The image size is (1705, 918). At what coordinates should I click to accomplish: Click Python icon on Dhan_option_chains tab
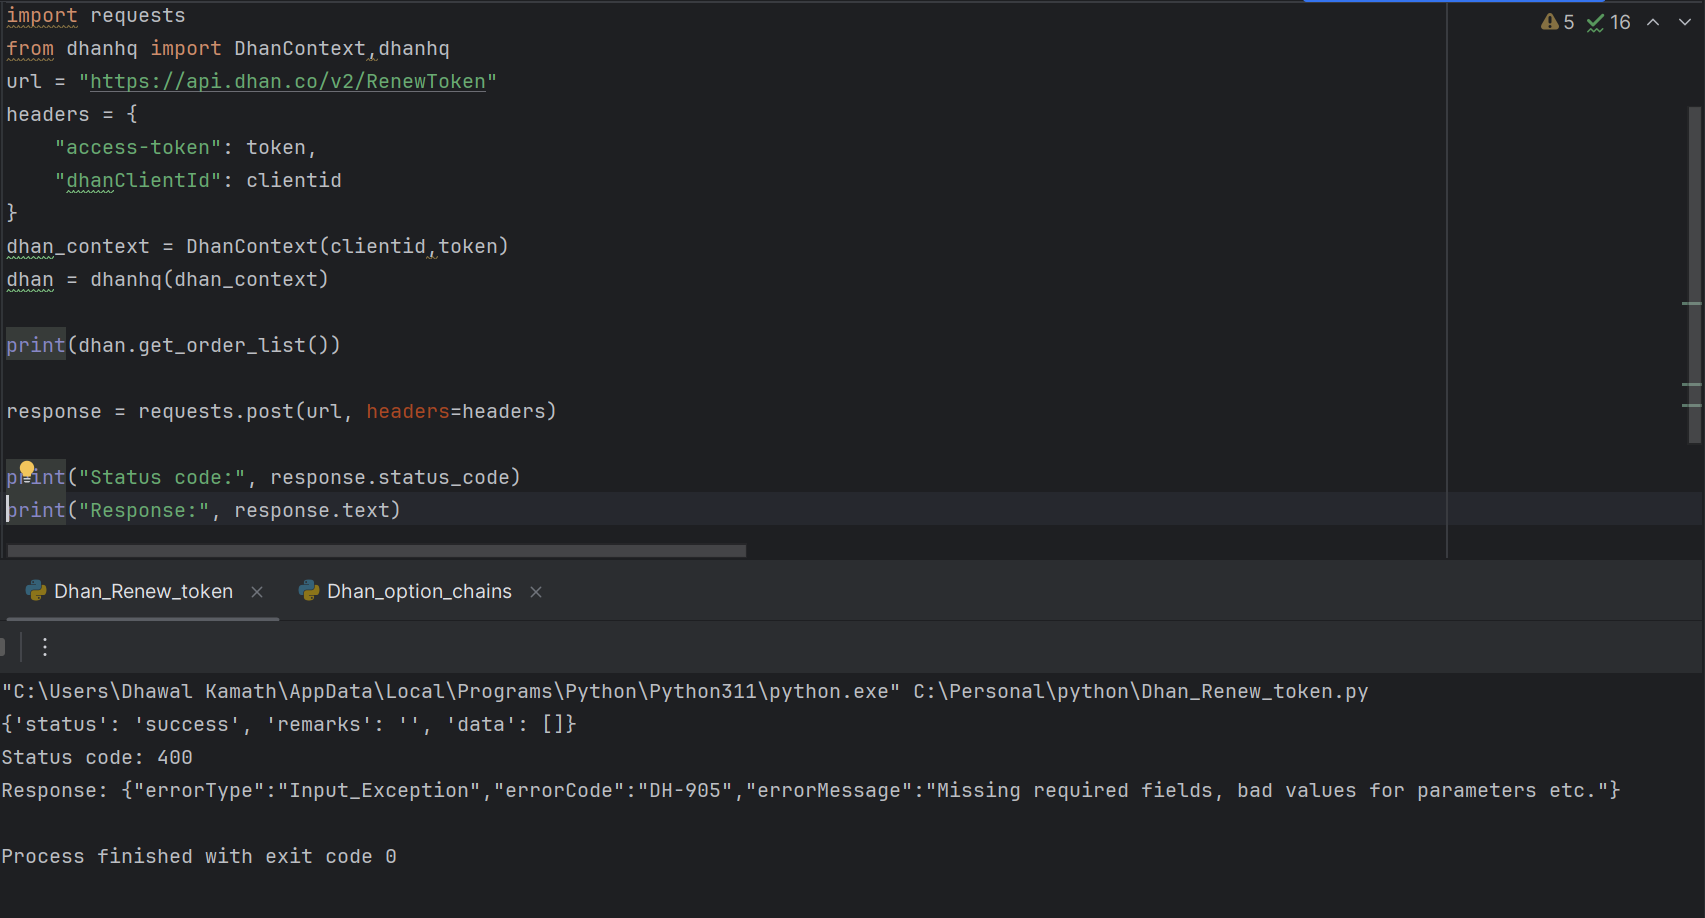click(x=309, y=591)
